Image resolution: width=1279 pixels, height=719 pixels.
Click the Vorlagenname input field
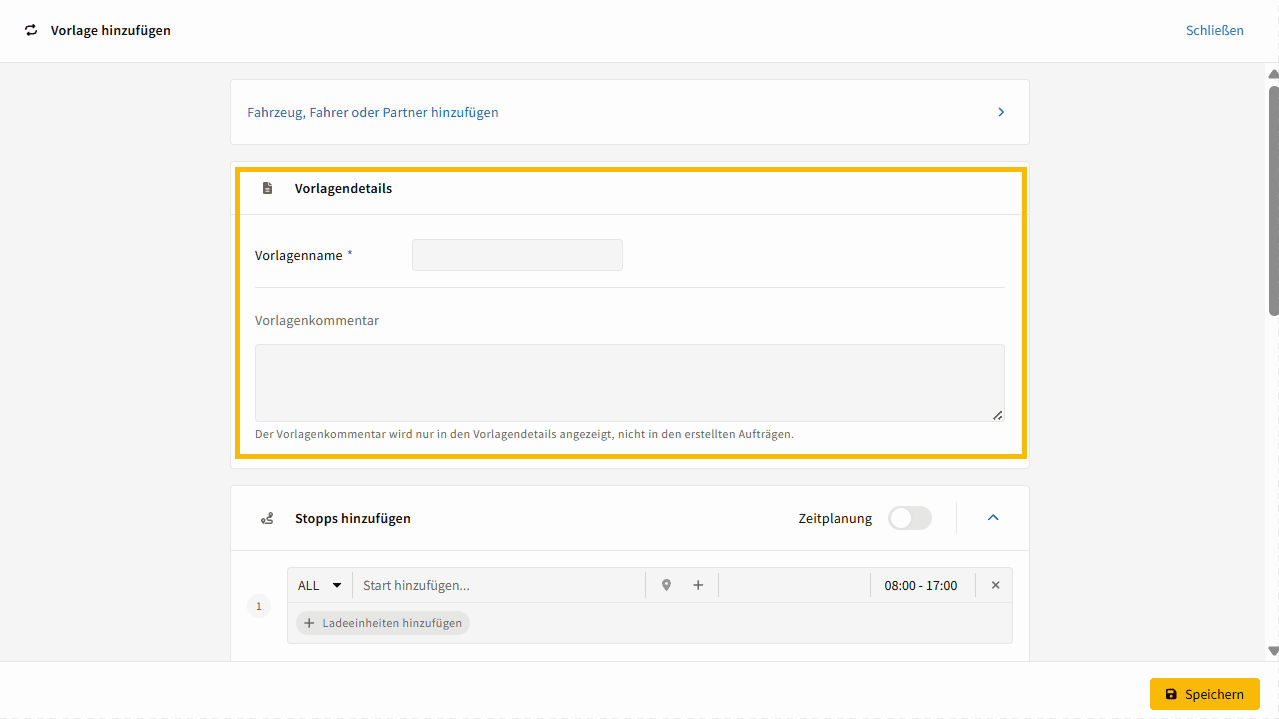(x=517, y=255)
